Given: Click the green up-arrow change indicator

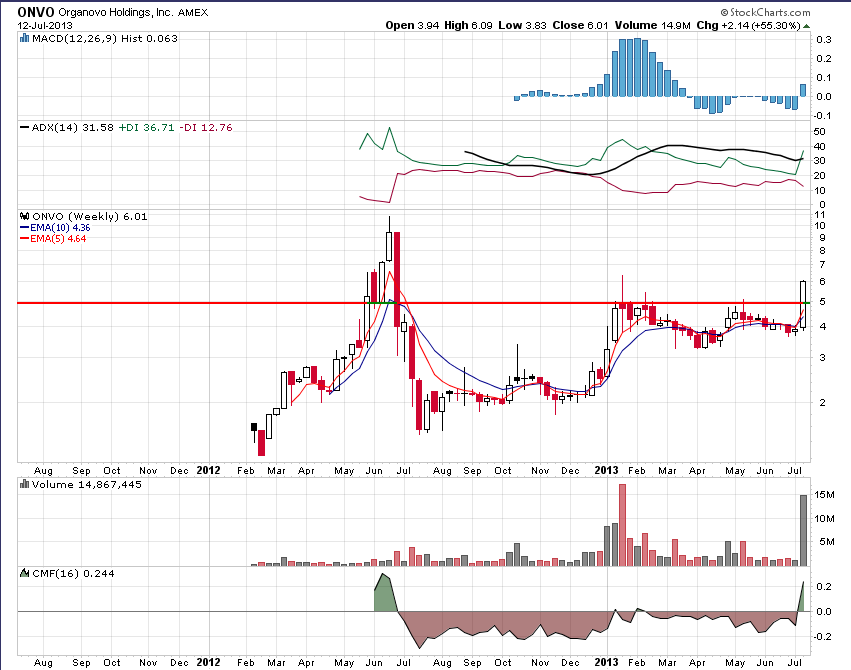Looking at the screenshot, I should pos(806,26).
